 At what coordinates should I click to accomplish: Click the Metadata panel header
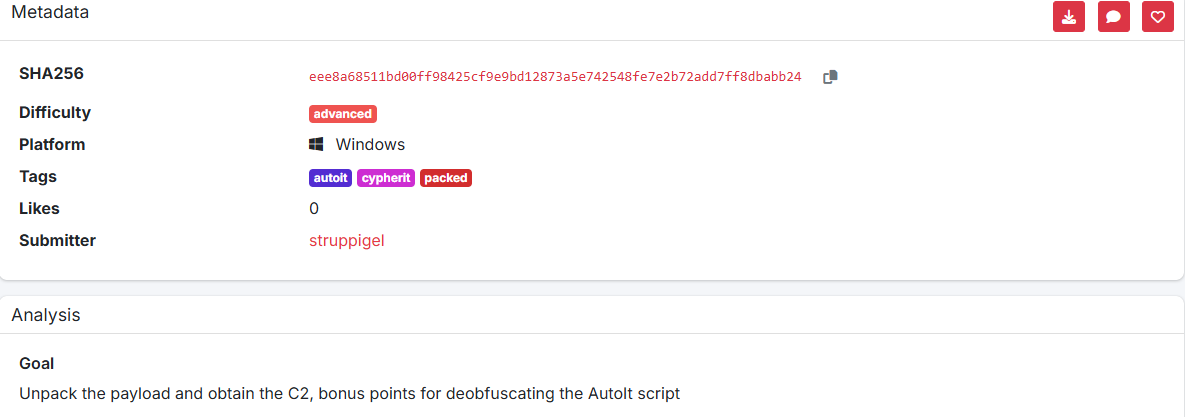50,13
